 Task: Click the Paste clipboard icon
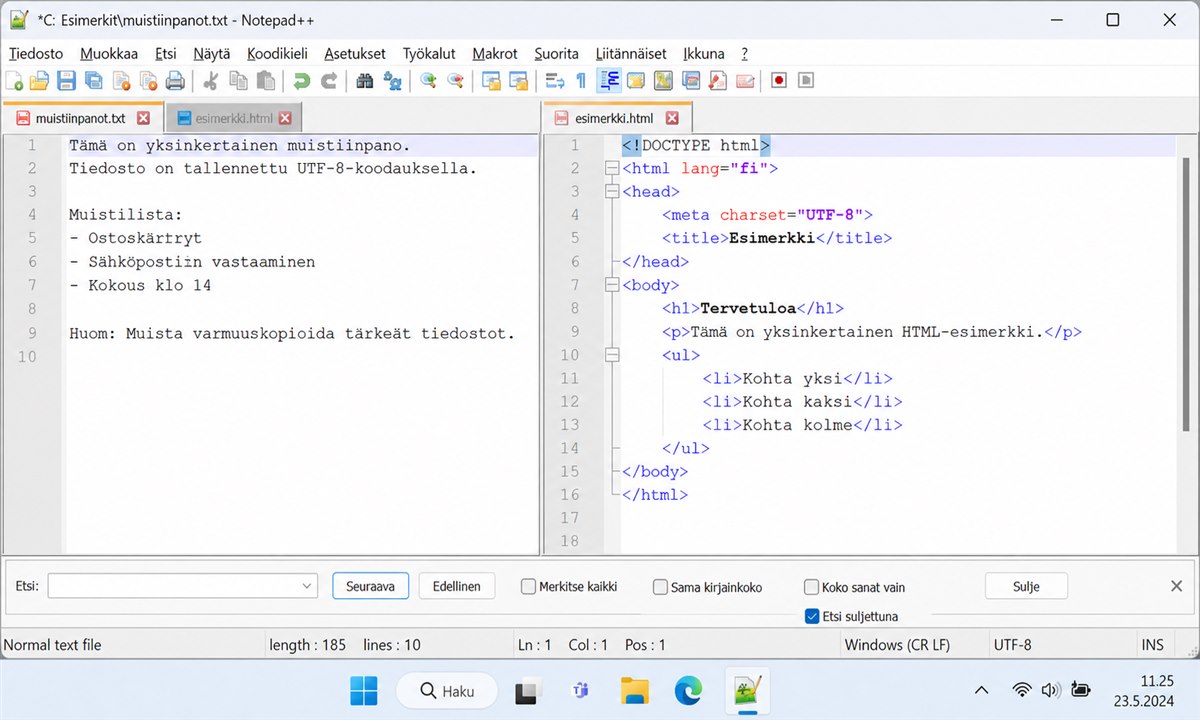point(265,81)
